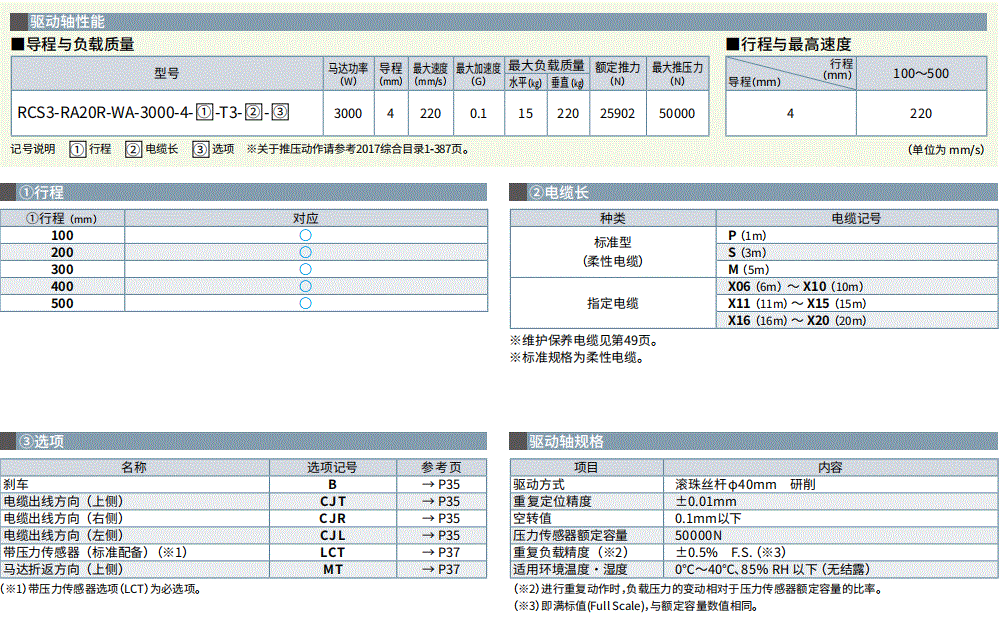Select the cable code 'M (5m)'

point(748,269)
